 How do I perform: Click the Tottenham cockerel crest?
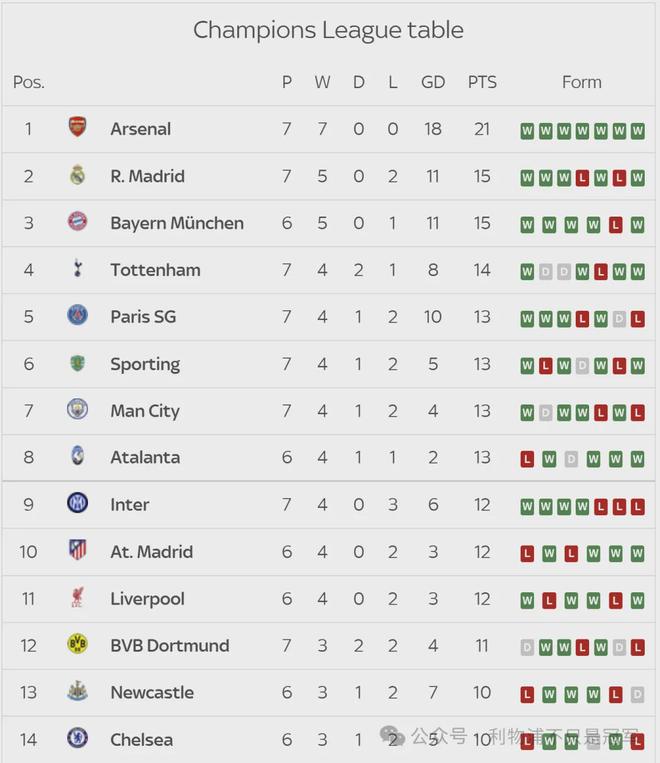77,269
